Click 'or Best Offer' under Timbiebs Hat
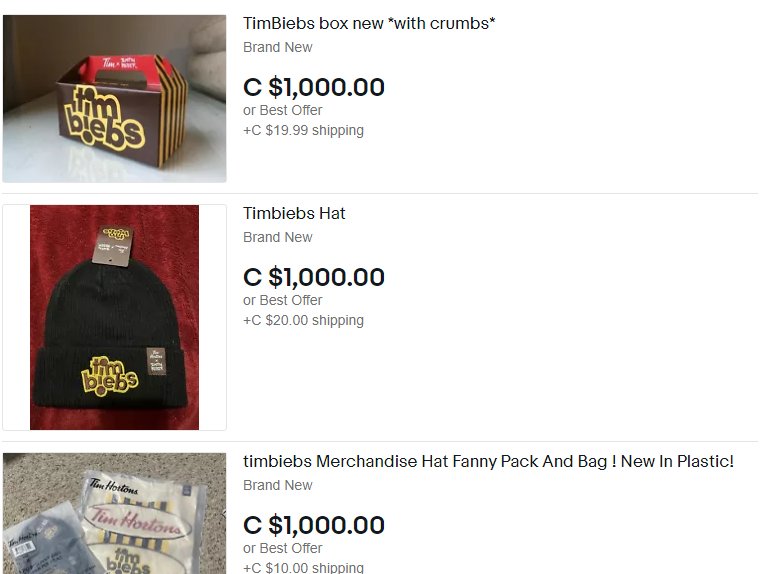This screenshot has width=771, height=574. [x=283, y=300]
